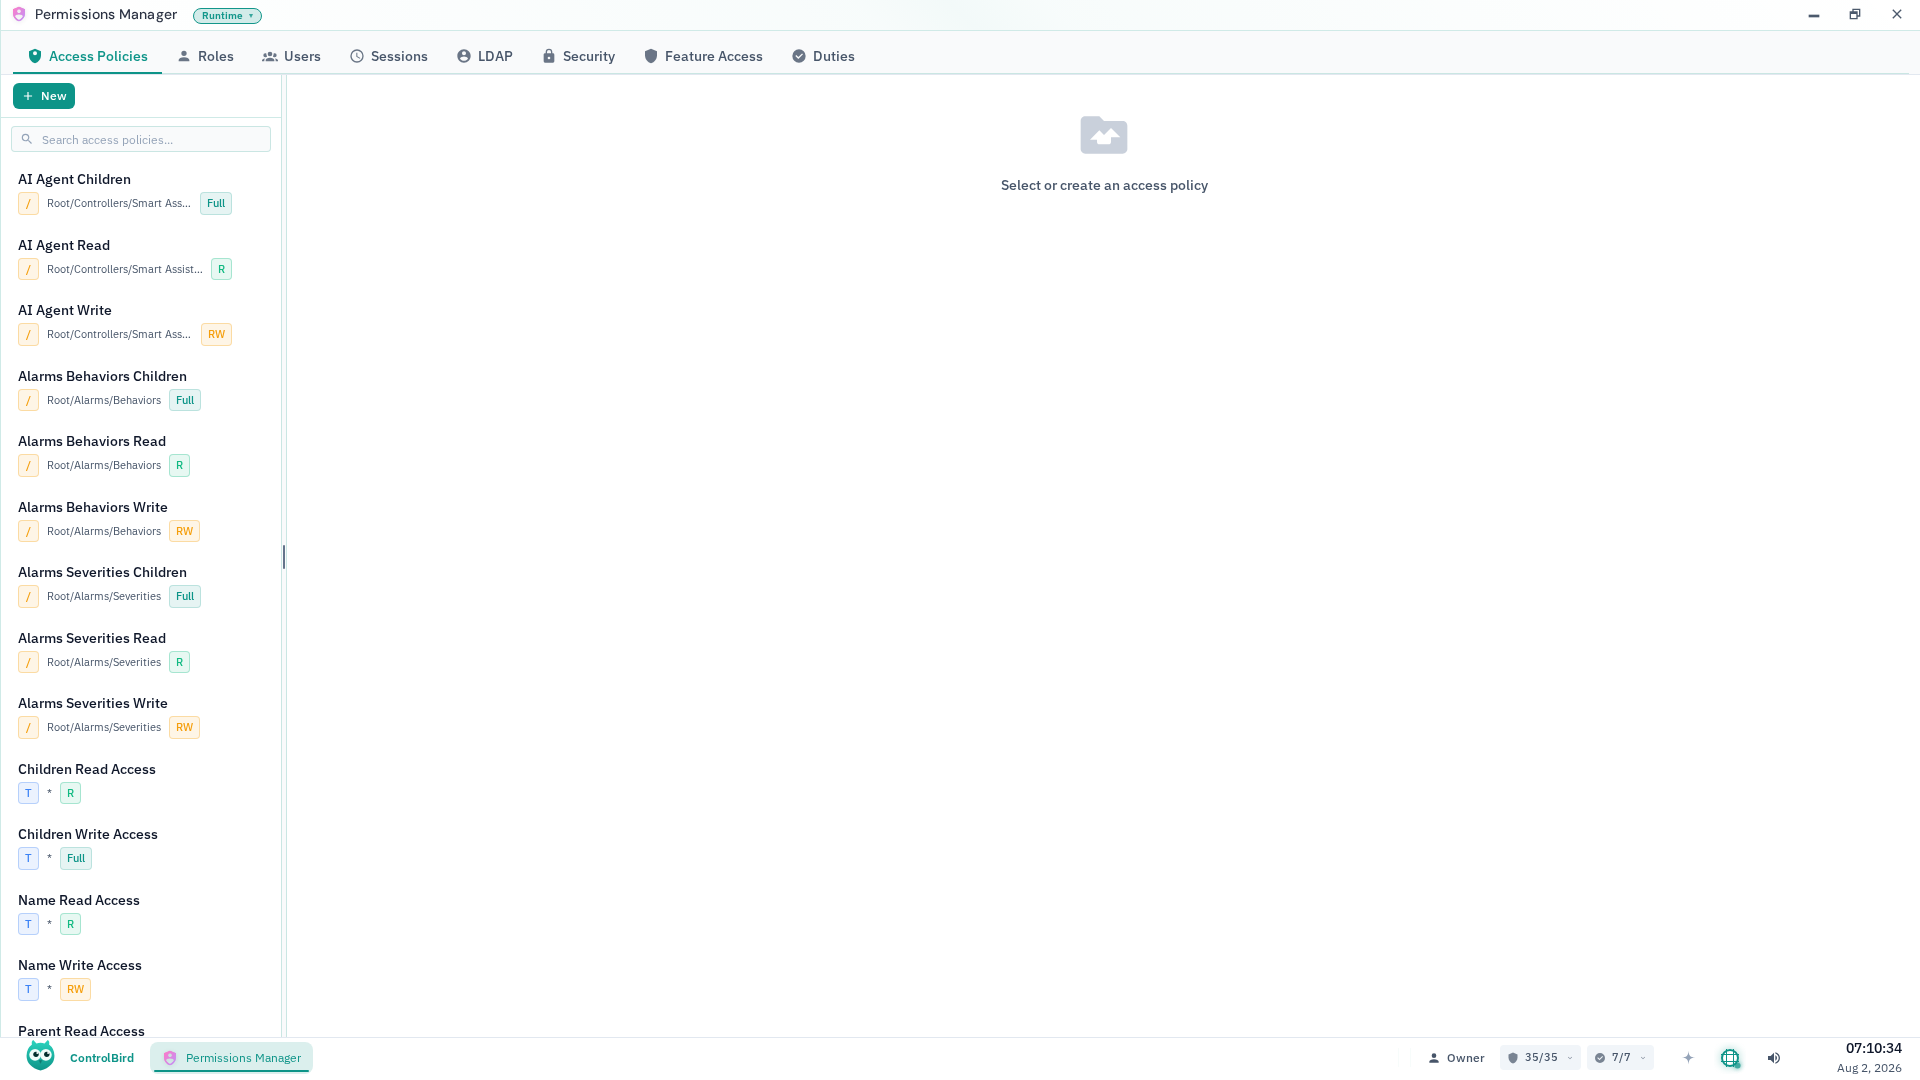Viewport: 1920px width, 1080px height.
Task: Click the Full badge on Alarms Behaviors Children
Action: [185, 400]
